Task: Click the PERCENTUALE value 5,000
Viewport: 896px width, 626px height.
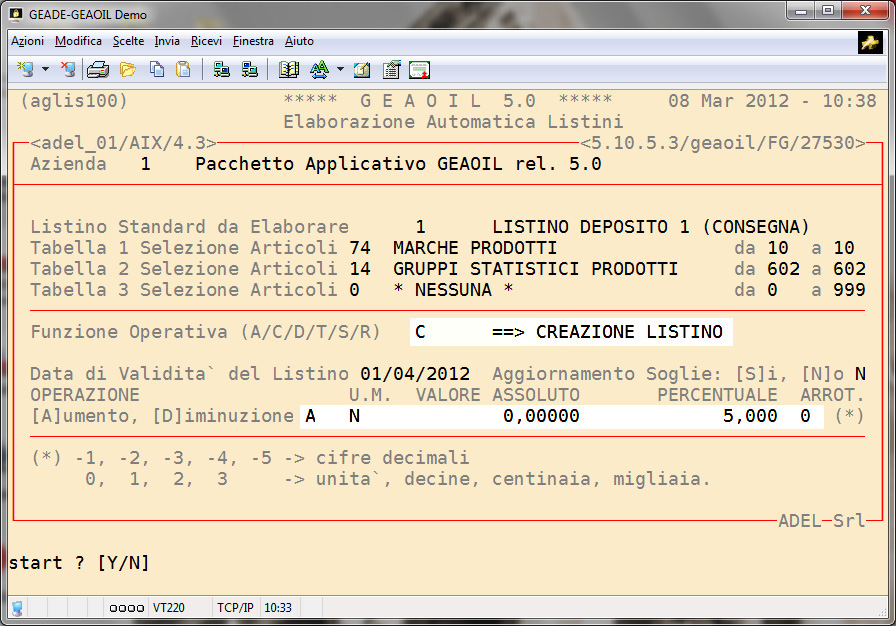Action: 749,416
